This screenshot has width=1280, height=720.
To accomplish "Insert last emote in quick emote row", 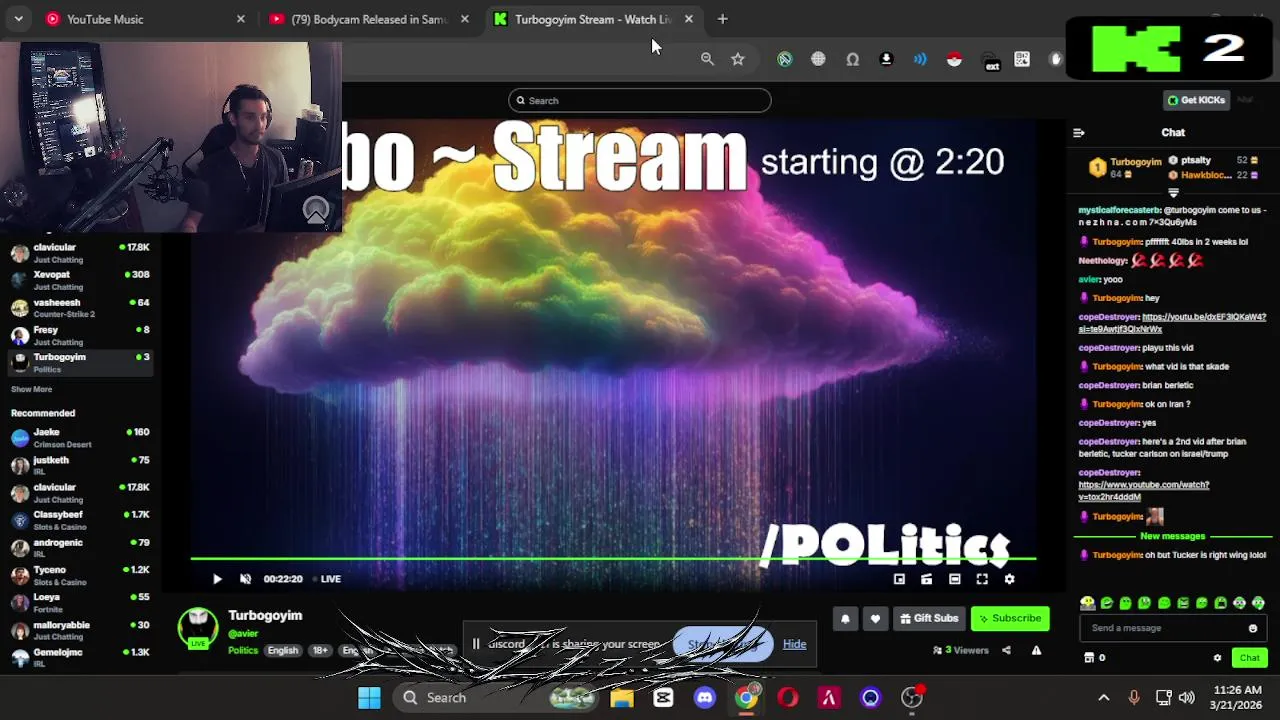I will tap(1258, 603).
